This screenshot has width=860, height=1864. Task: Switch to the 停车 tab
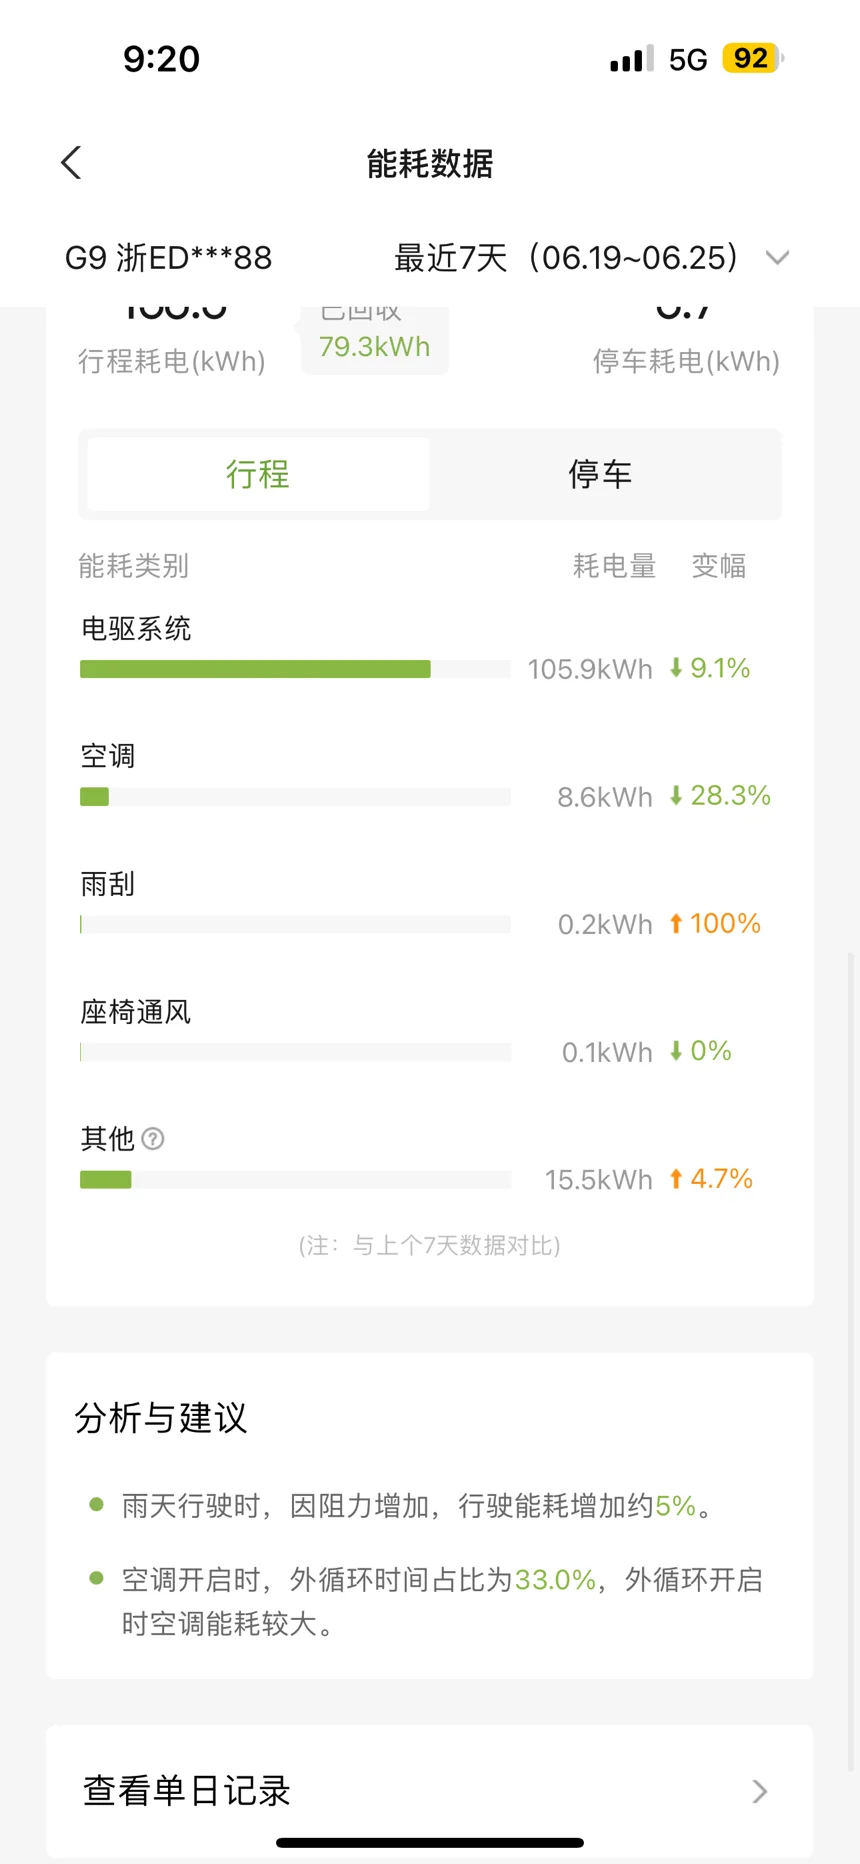pyautogui.click(x=600, y=474)
